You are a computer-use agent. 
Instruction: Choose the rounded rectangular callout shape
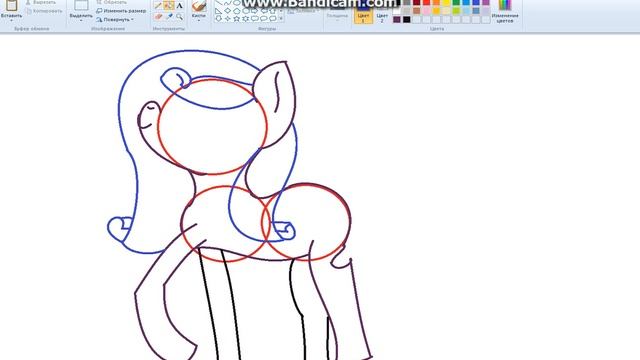[x=255, y=19]
